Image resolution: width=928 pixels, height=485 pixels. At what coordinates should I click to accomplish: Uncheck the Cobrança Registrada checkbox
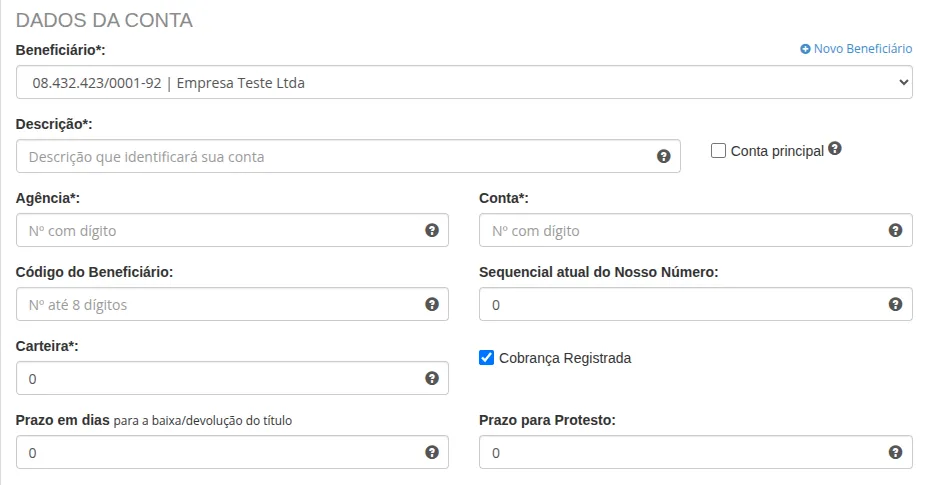487,357
